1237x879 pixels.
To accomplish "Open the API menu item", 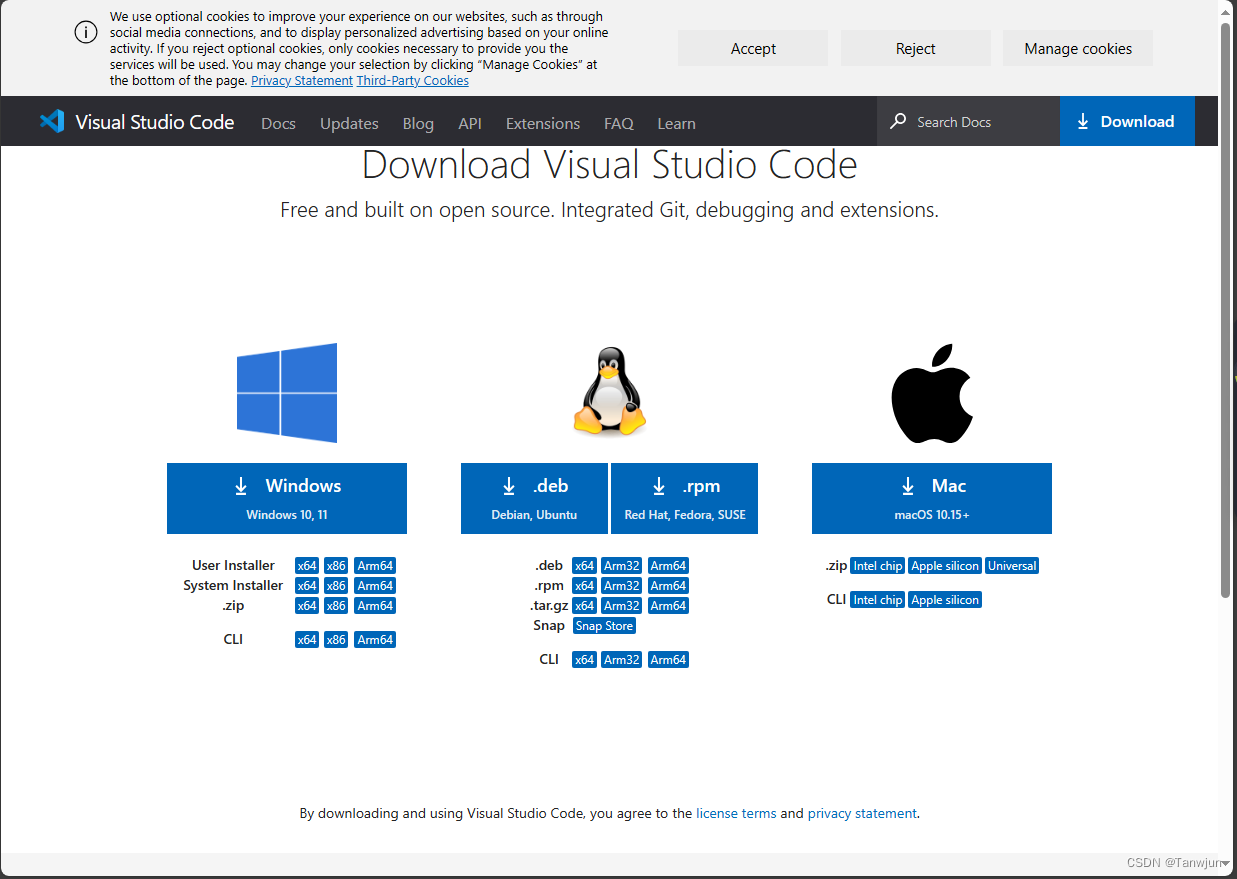I will pos(470,123).
